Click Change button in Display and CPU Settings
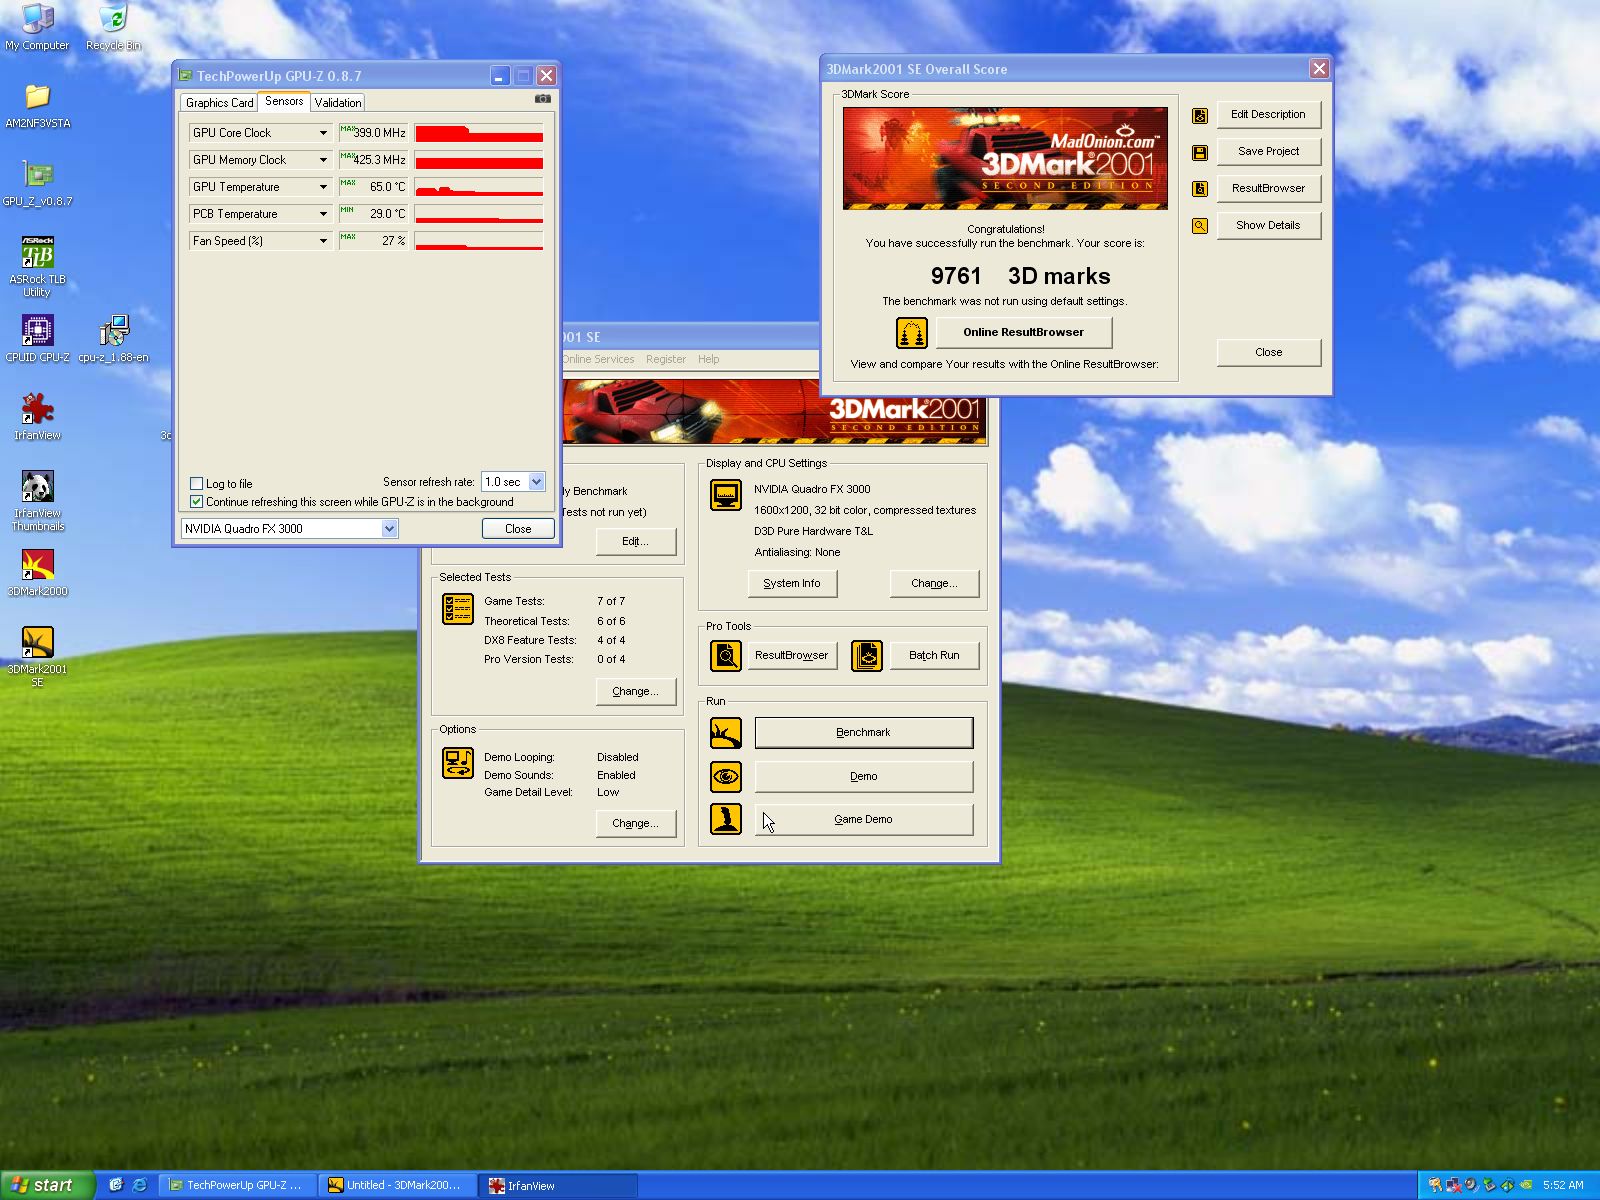The width and height of the screenshot is (1600, 1200). point(934,584)
